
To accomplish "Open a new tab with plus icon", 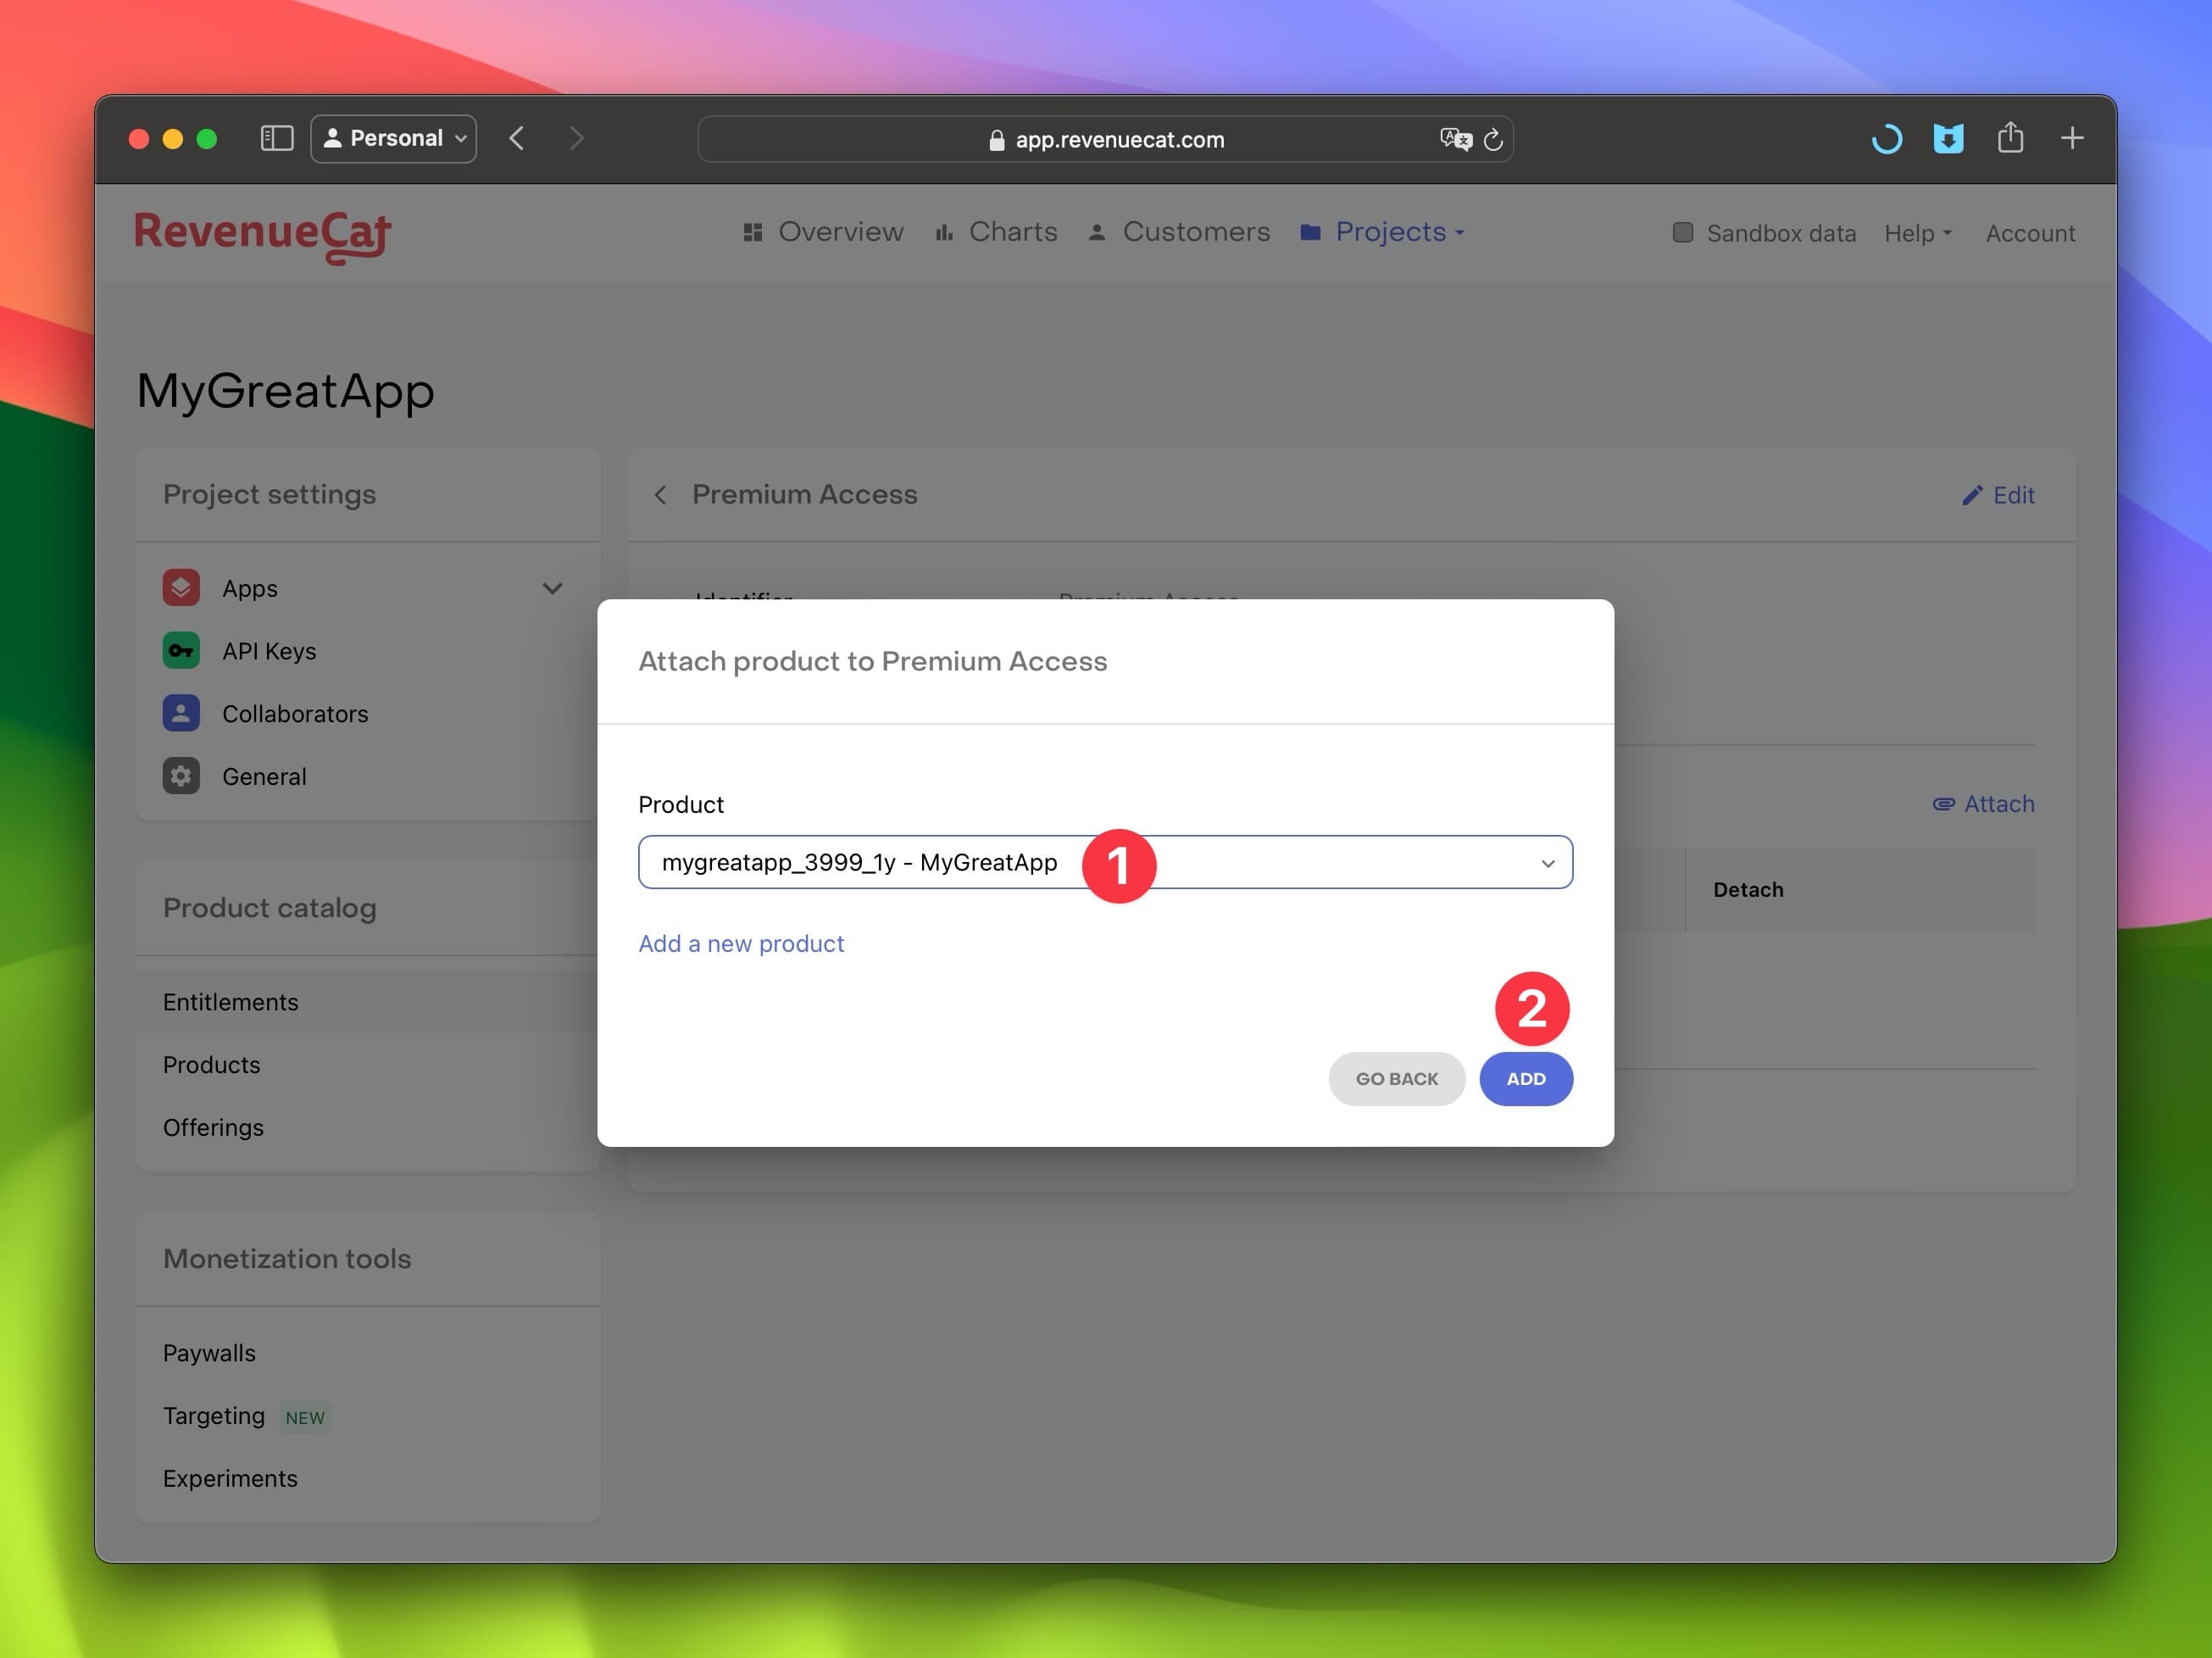I will pyautogui.click(x=2072, y=138).
